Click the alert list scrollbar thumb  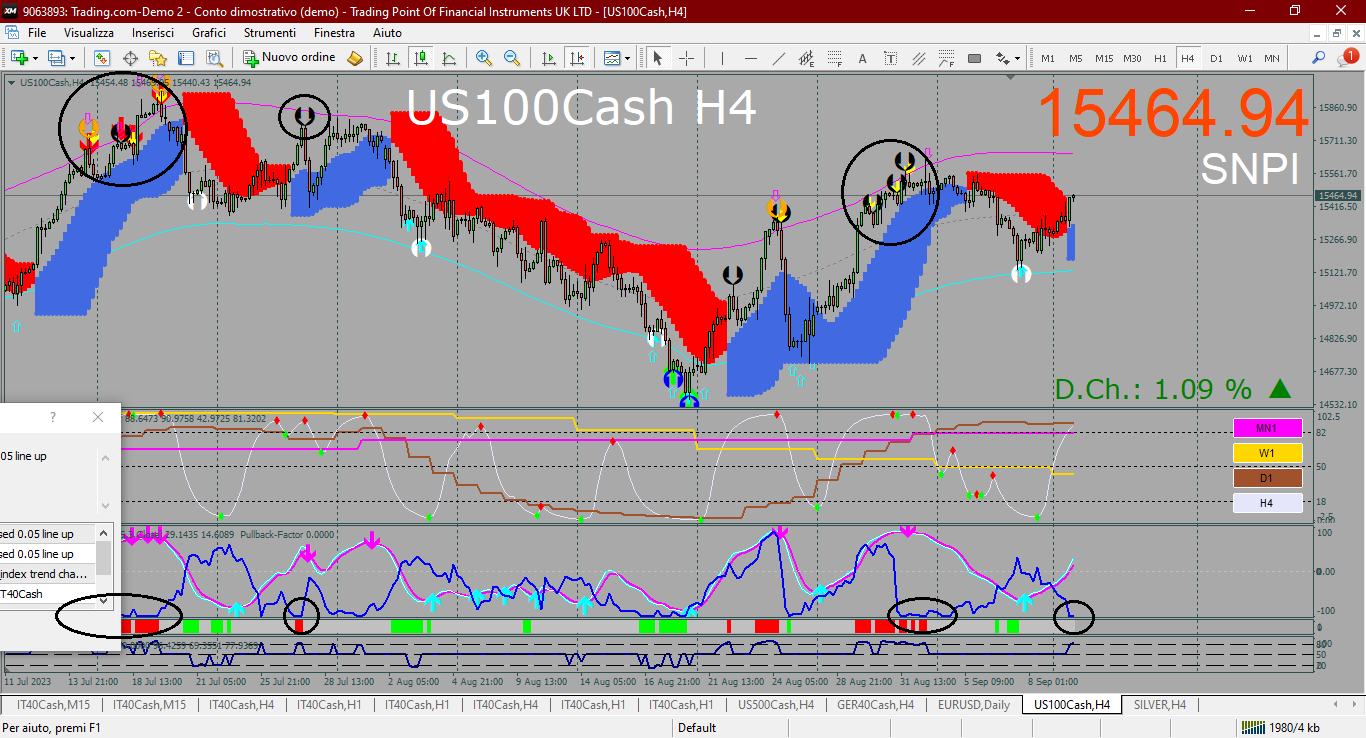point(104,558)
